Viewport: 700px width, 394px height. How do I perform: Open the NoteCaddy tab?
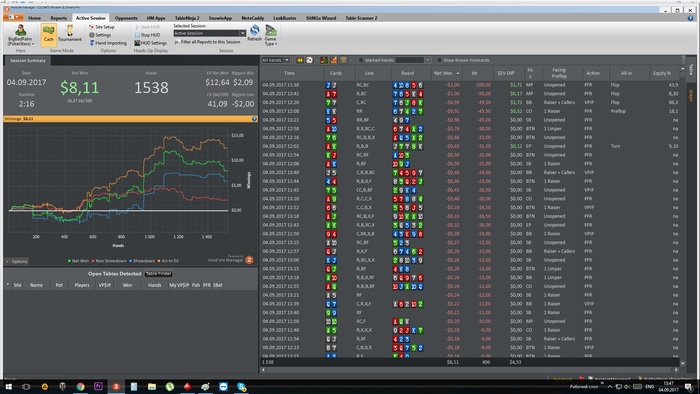pos(253,18)
